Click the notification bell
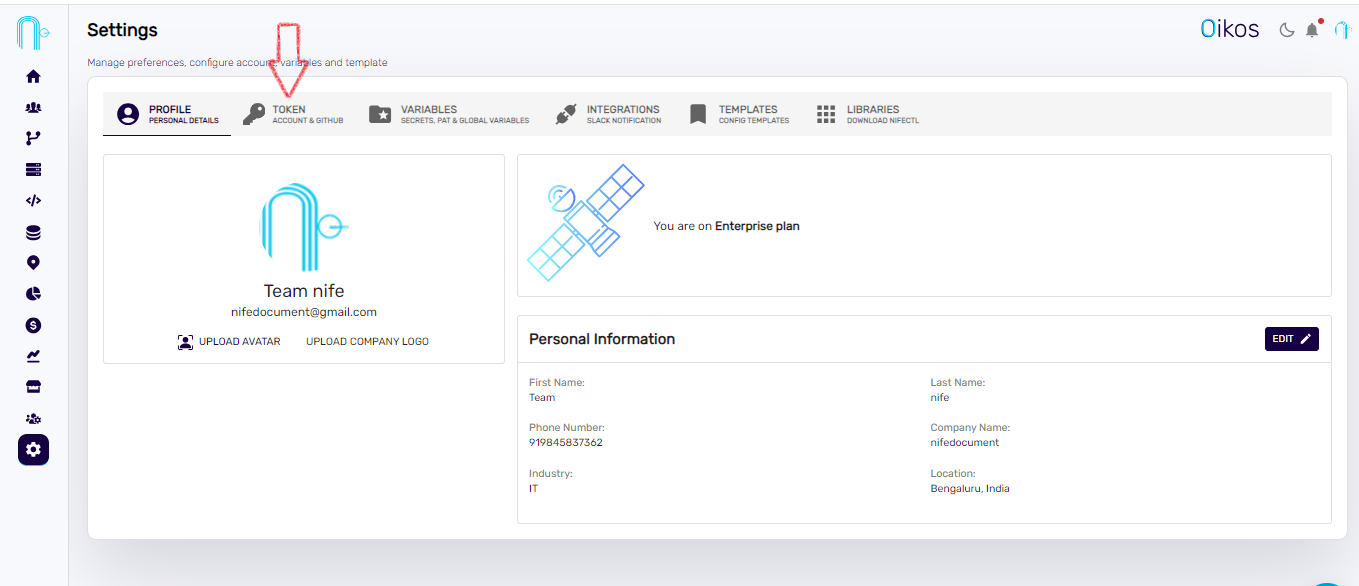 click(1313, 30)
